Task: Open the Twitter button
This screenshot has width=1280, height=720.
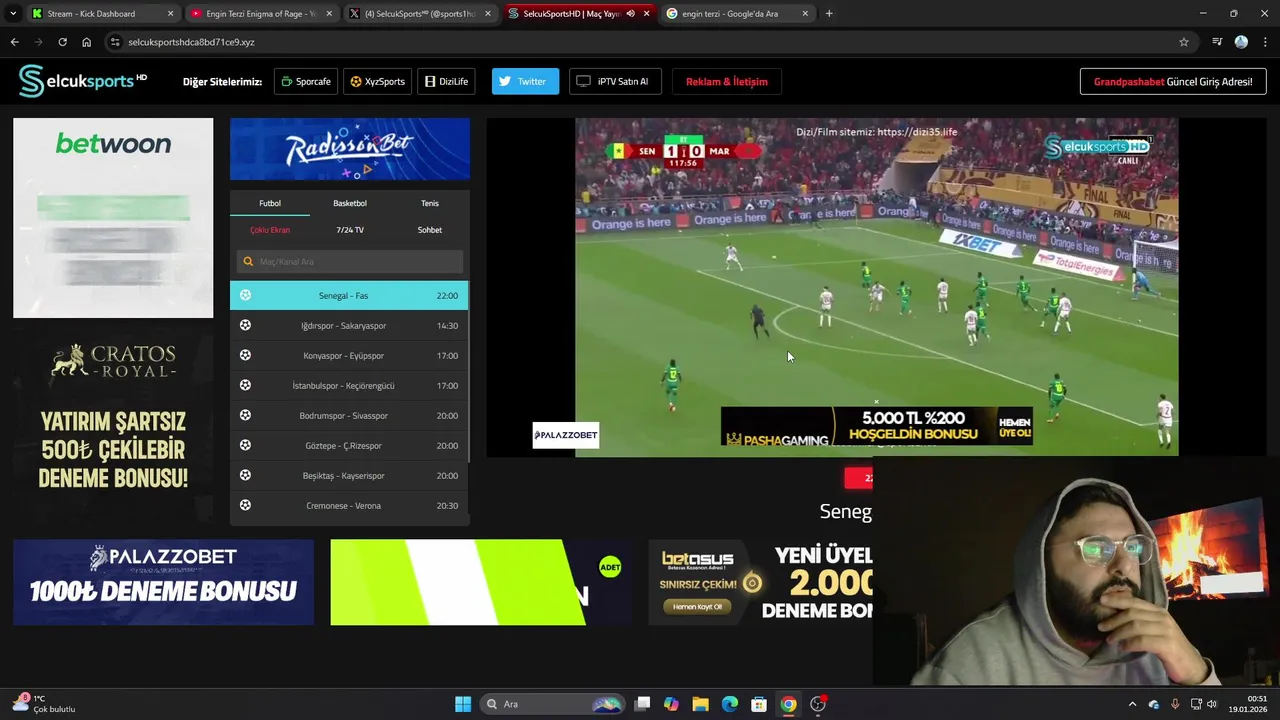Action: (525, 82)
